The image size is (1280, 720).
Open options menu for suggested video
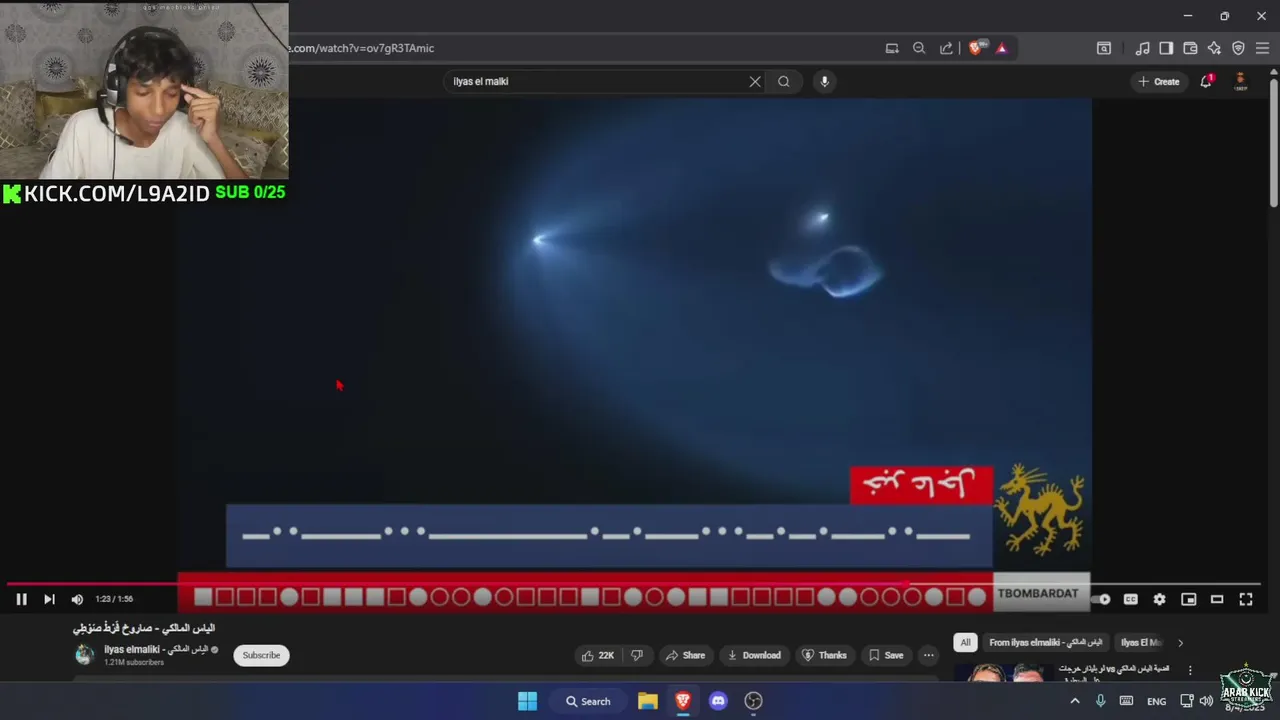1190,670
